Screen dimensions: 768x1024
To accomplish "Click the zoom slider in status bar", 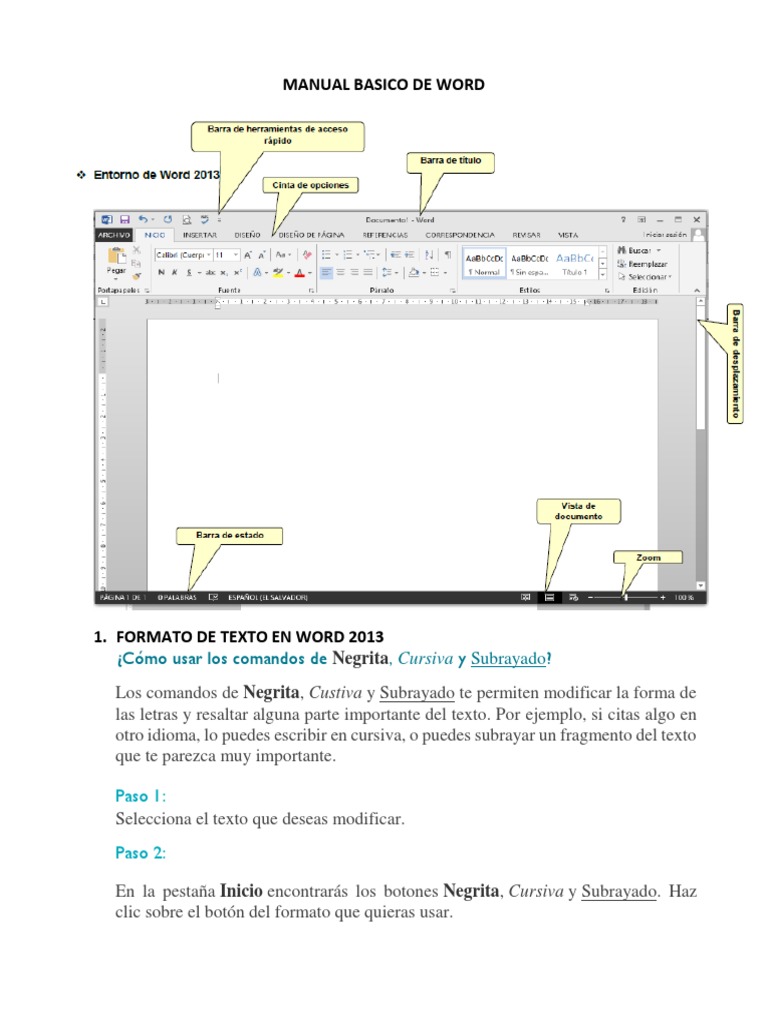I will 625,598.
